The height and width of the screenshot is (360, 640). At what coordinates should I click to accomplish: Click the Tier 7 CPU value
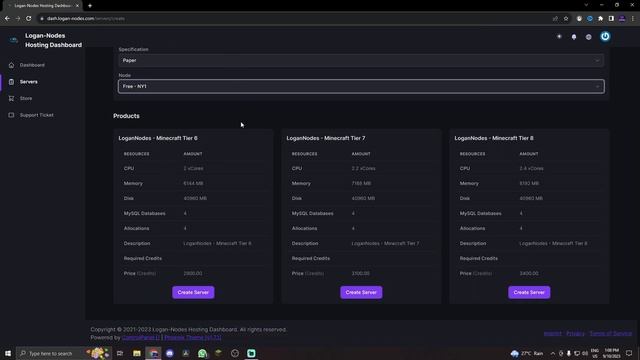363,169
